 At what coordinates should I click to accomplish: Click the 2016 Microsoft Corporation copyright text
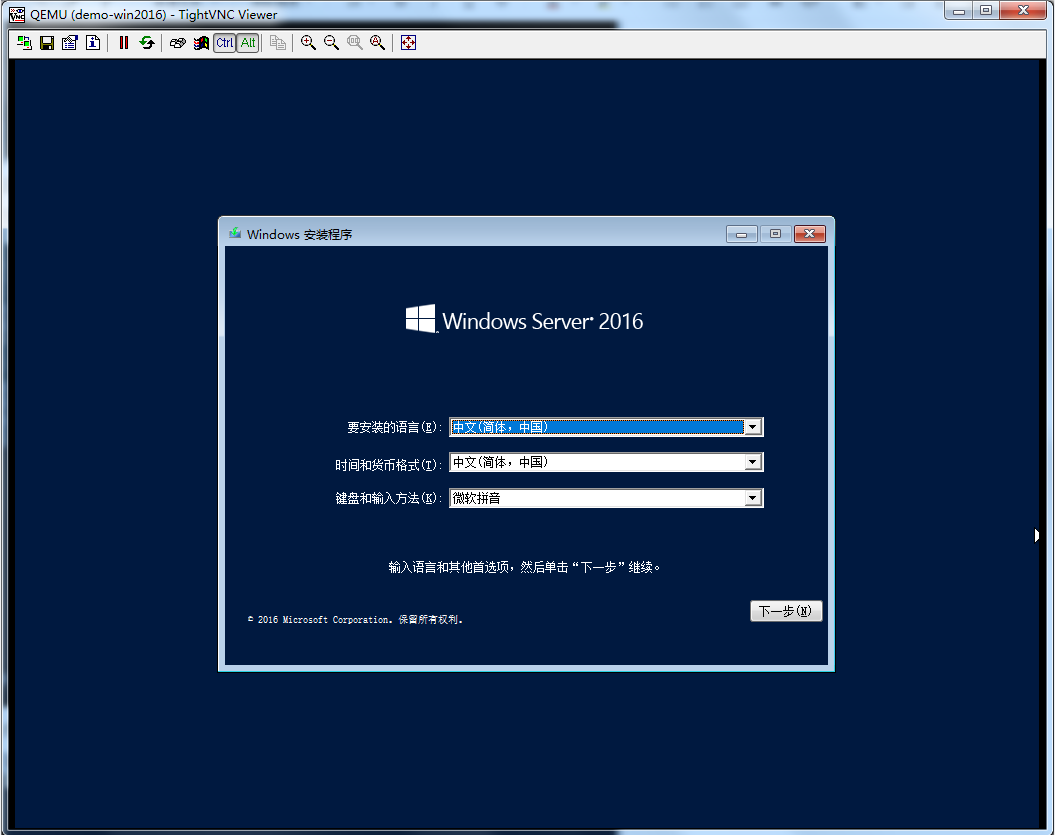(355, 620)
